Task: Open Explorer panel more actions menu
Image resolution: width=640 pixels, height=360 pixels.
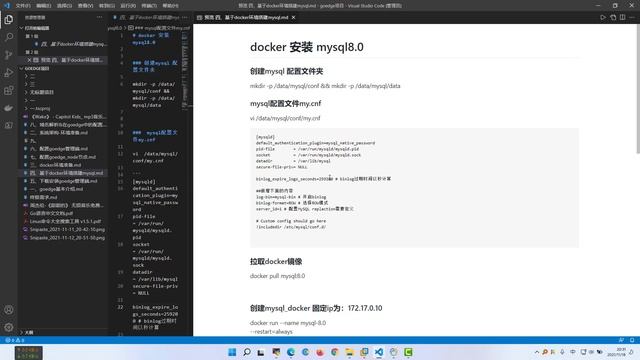Action: coord(100,18)
